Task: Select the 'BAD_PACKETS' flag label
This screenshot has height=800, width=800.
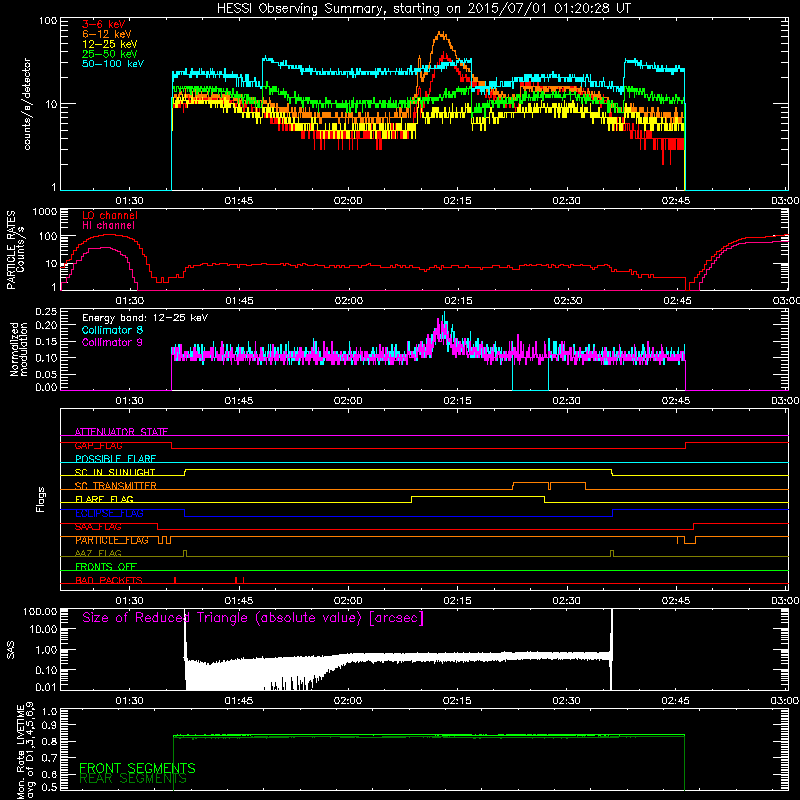Action: click(109, 581)
